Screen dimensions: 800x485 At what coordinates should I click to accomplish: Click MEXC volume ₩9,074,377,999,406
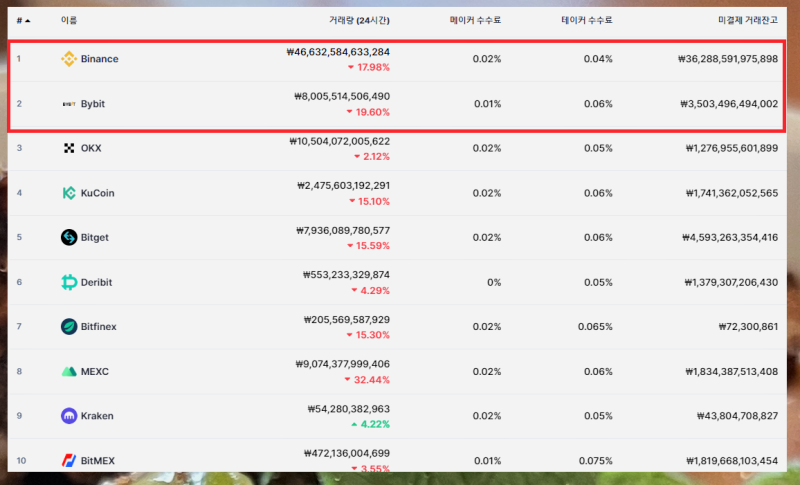click(342, 364)
